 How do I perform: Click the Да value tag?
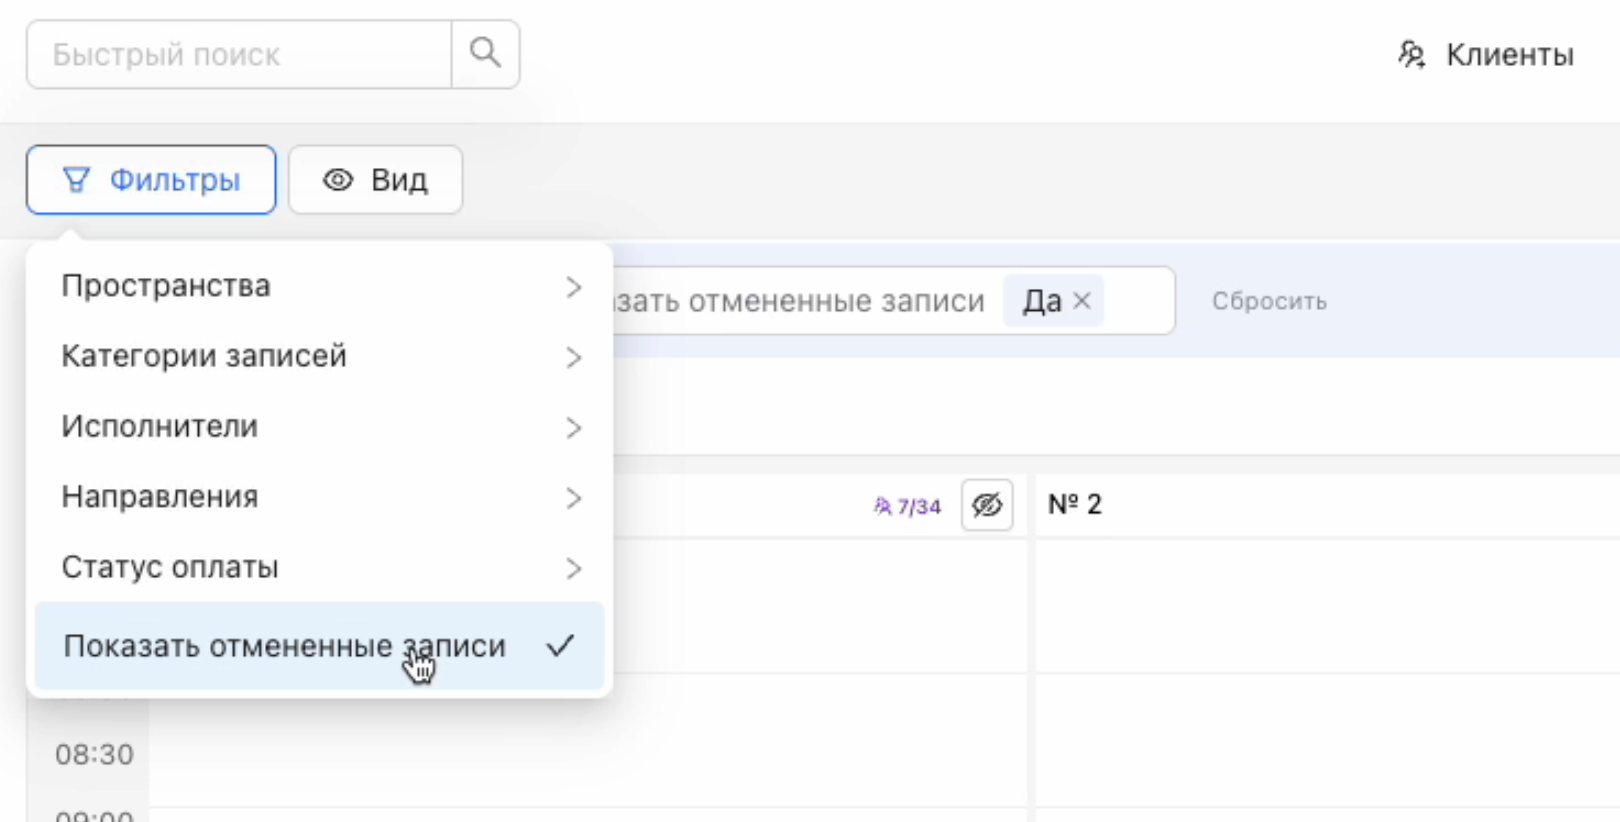1041,301
